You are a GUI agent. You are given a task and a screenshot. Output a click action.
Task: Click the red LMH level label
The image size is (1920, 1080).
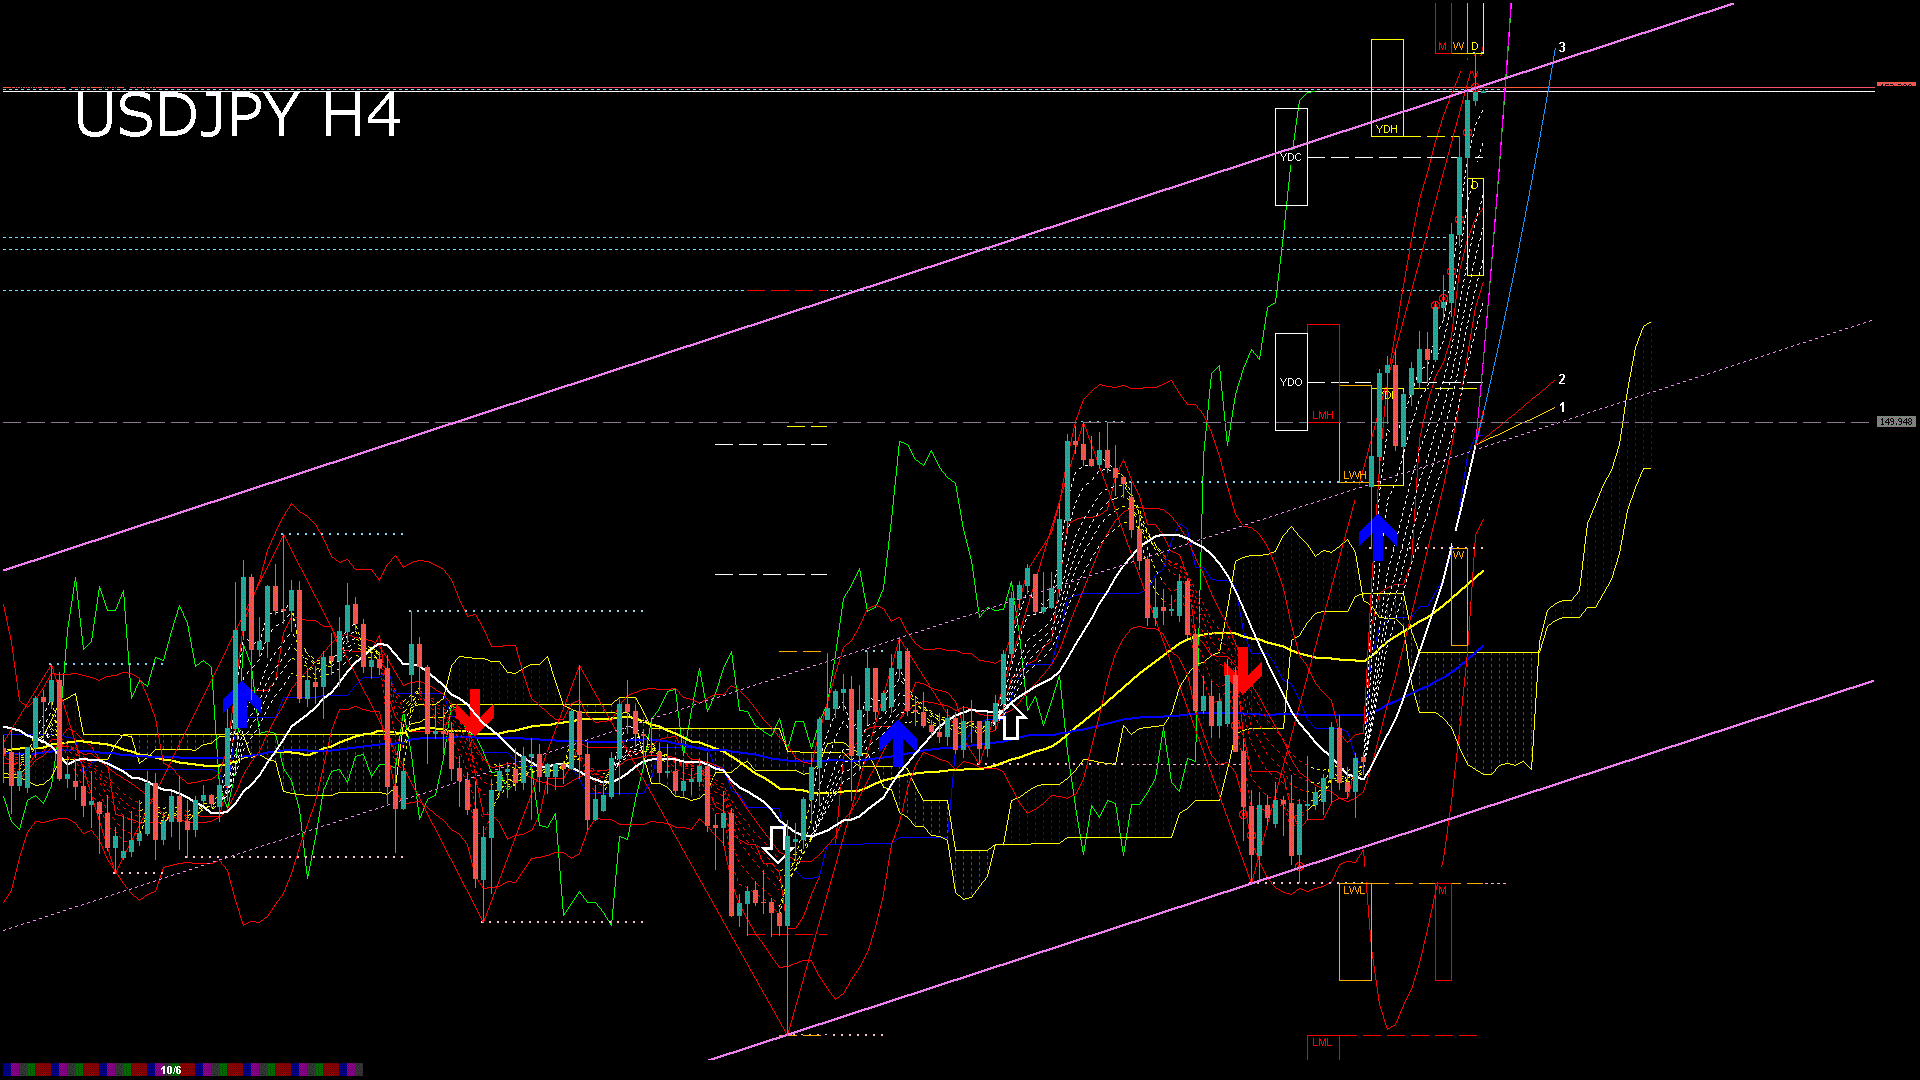coord(1322,415)
